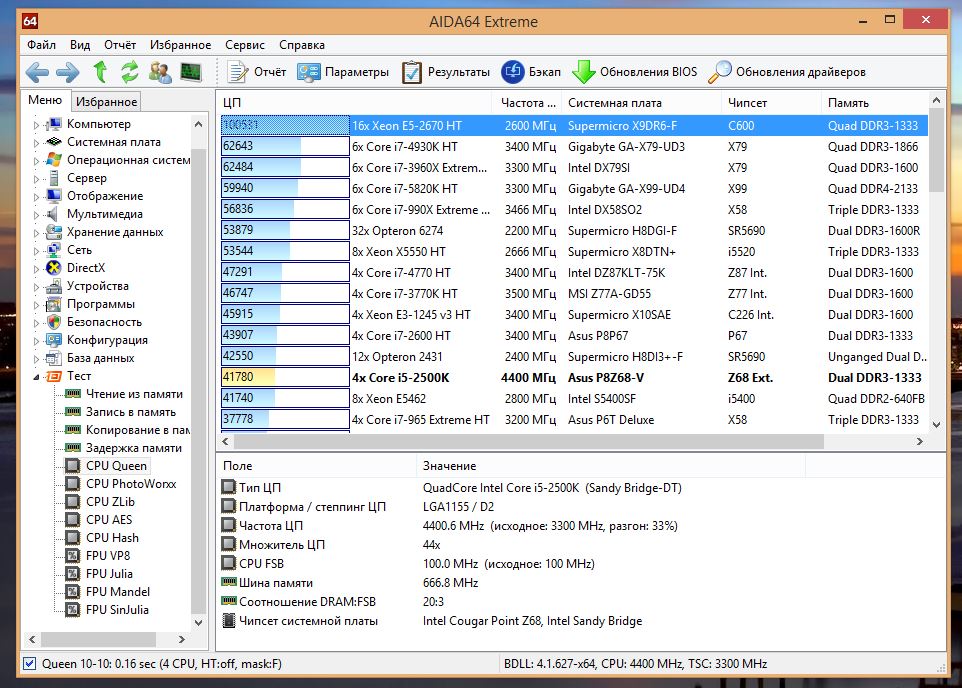Expand the Сервер tree node
The width and height of the screenshot is (962, 688).
36,179
